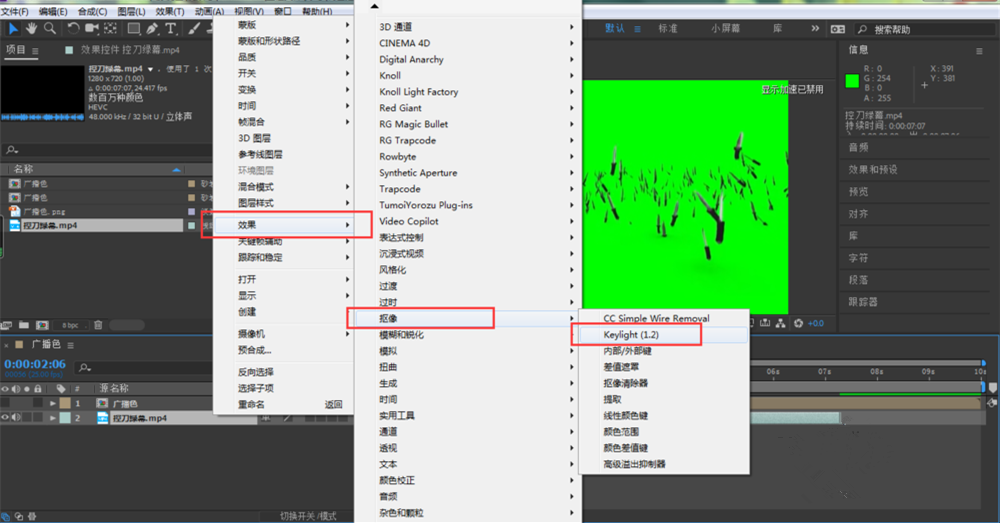Select Keylight (1.2) effect
Screen dimensions: 1000x523
pyautogui.click(x=663, y=335)
